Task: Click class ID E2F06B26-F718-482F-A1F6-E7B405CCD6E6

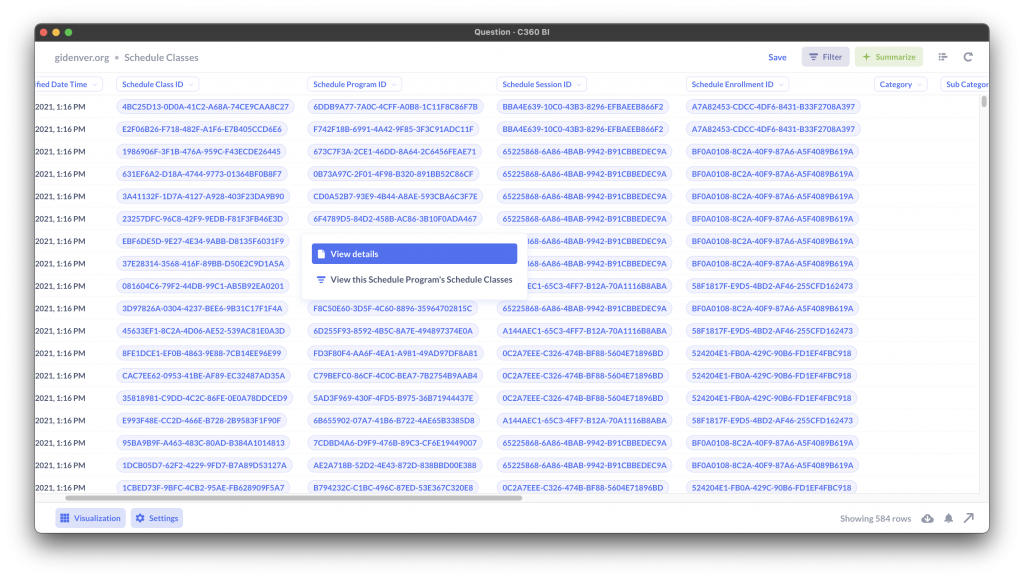Action: (202, 129)
